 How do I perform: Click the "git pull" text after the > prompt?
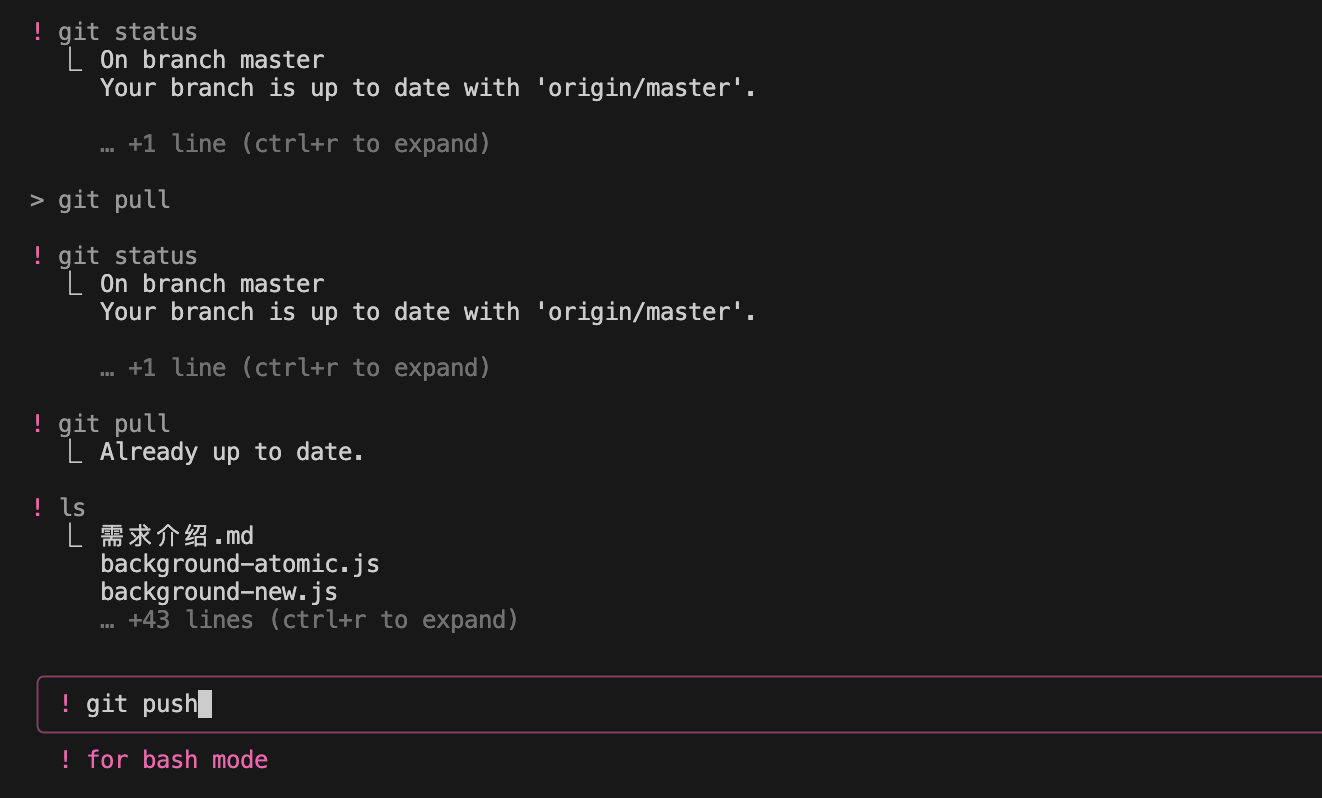pyautogui.click(x=114, y=200)
